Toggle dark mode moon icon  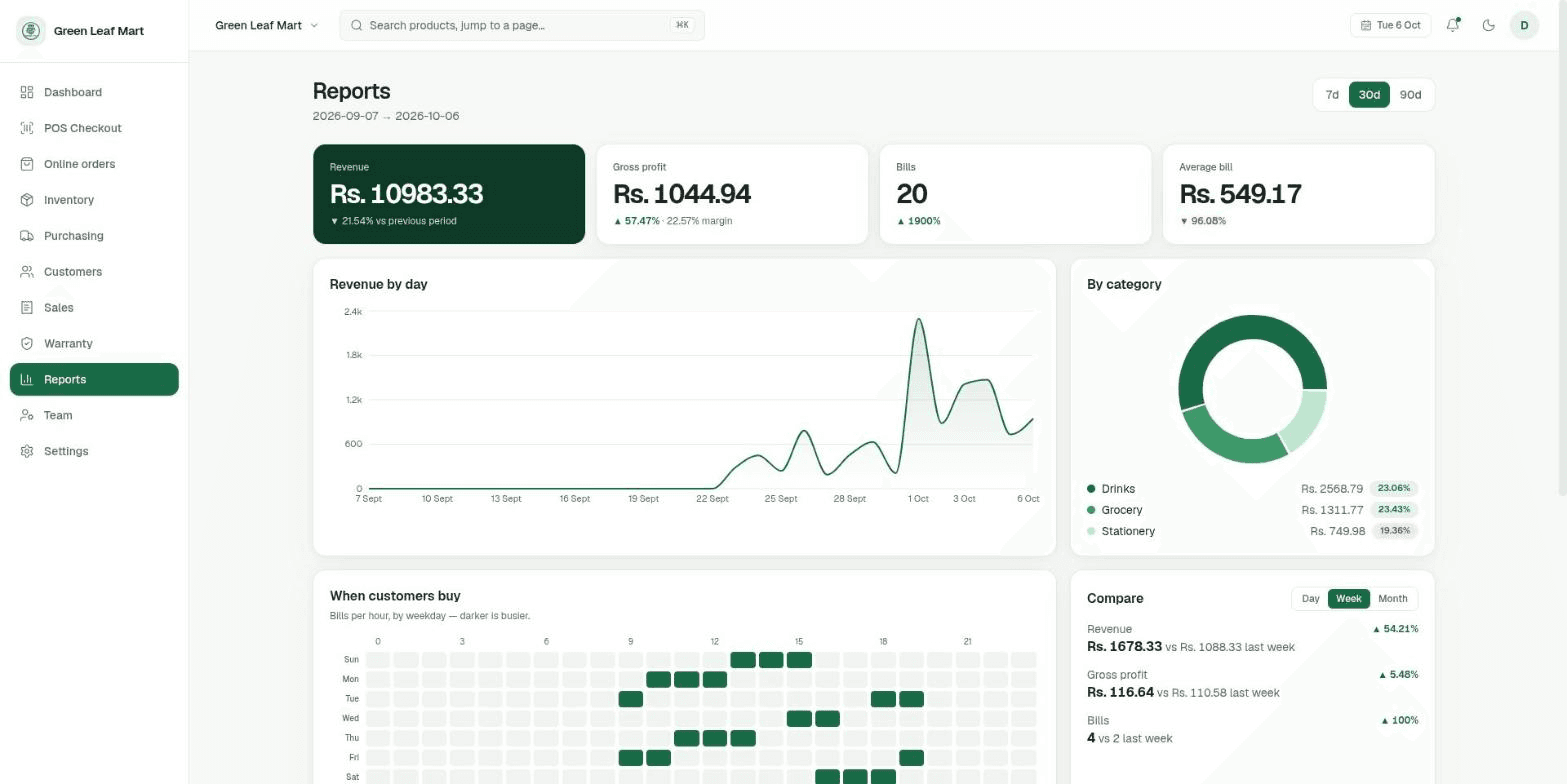coord(1488,25)
